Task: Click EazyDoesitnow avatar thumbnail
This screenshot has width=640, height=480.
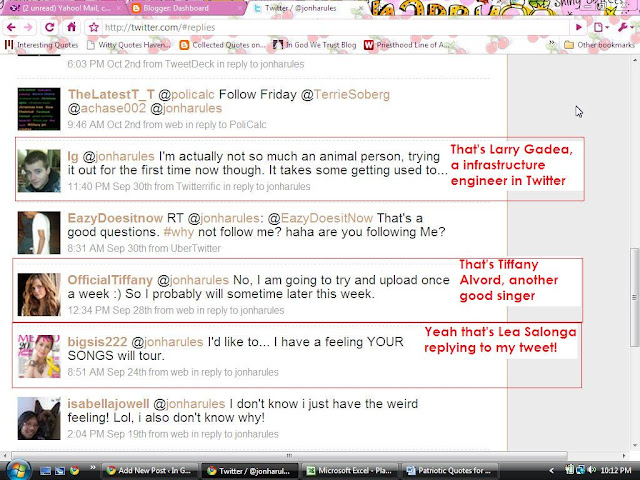Action: point(39,233)
